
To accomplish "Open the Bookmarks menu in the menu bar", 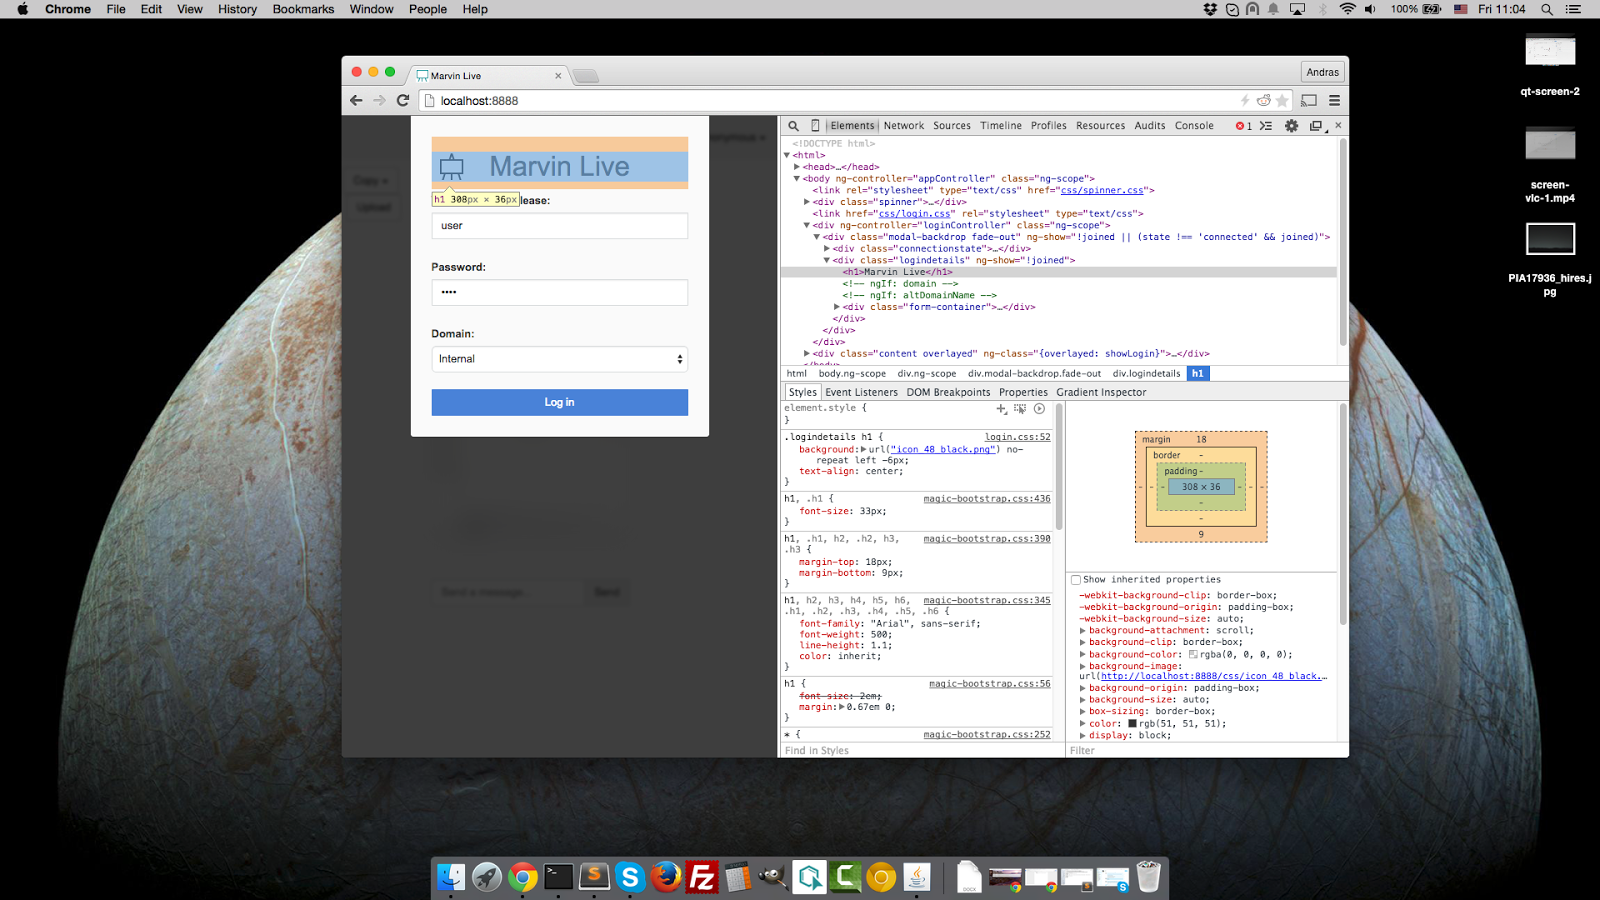I will coord(303,9).
